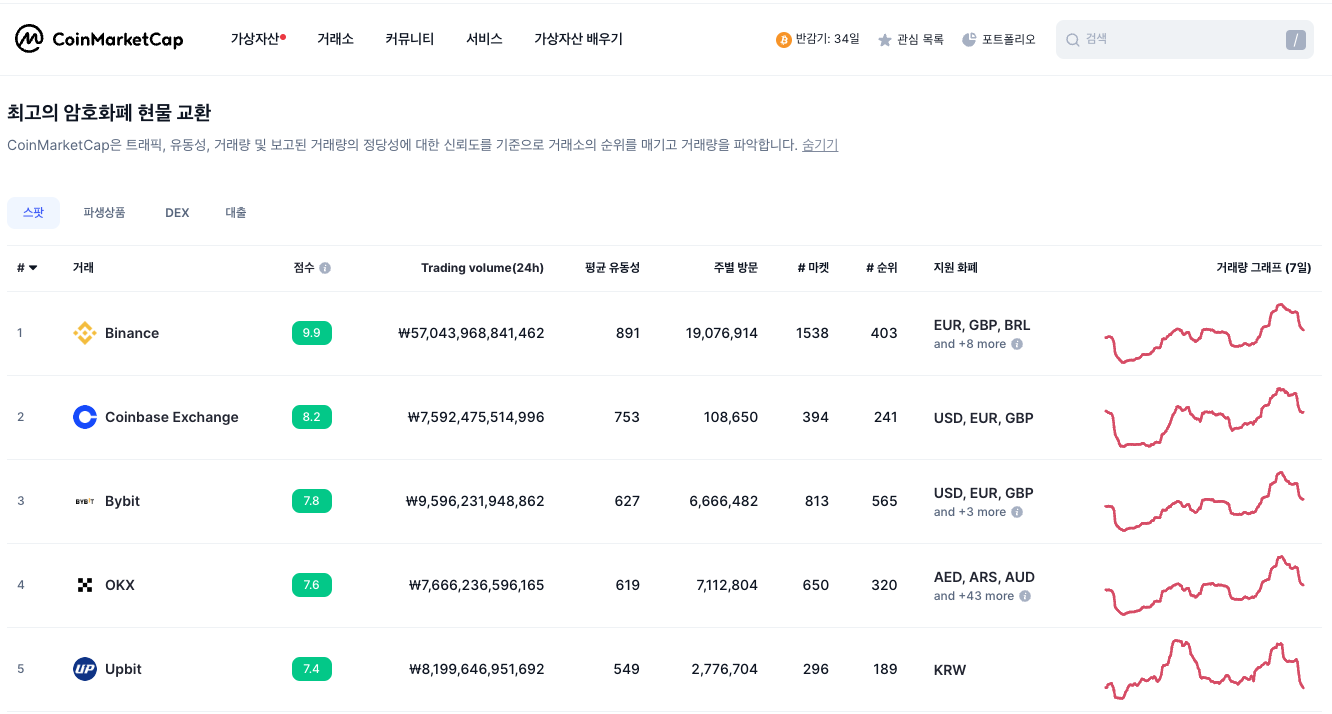The image size is (1332, 714).
Task: Click the 'and +8 more' currencies text
Action: click(x=970, y=344)
